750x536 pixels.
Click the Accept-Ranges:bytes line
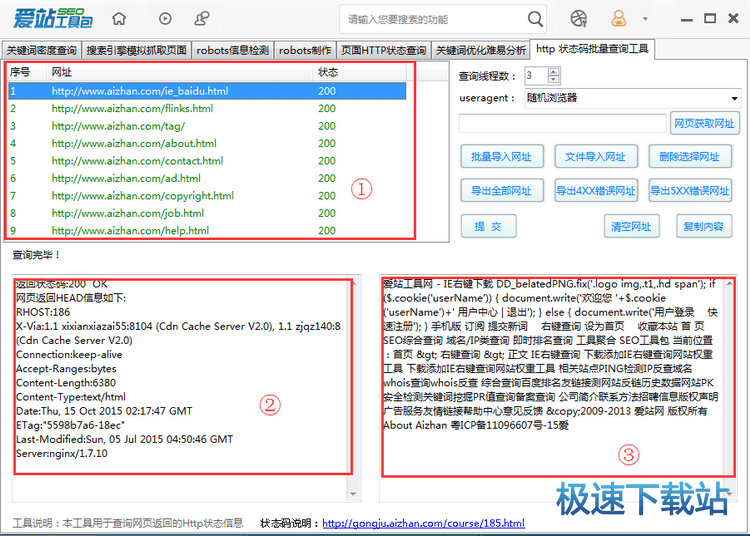pos(66,369)
